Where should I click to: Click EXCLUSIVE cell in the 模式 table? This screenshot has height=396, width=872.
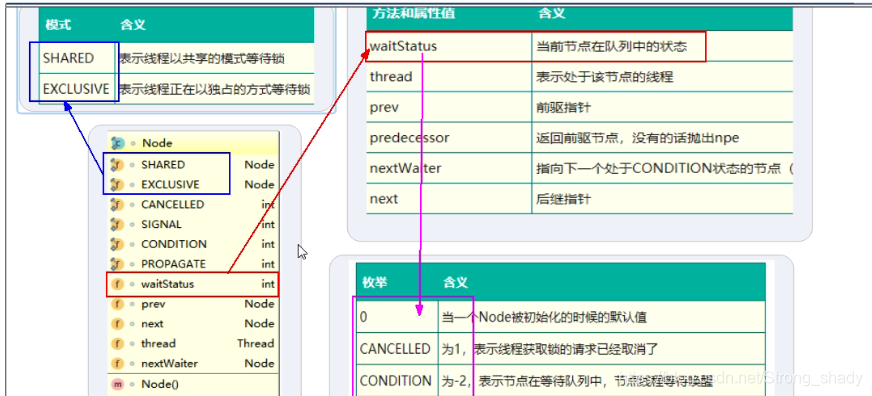tap(77, 88)
